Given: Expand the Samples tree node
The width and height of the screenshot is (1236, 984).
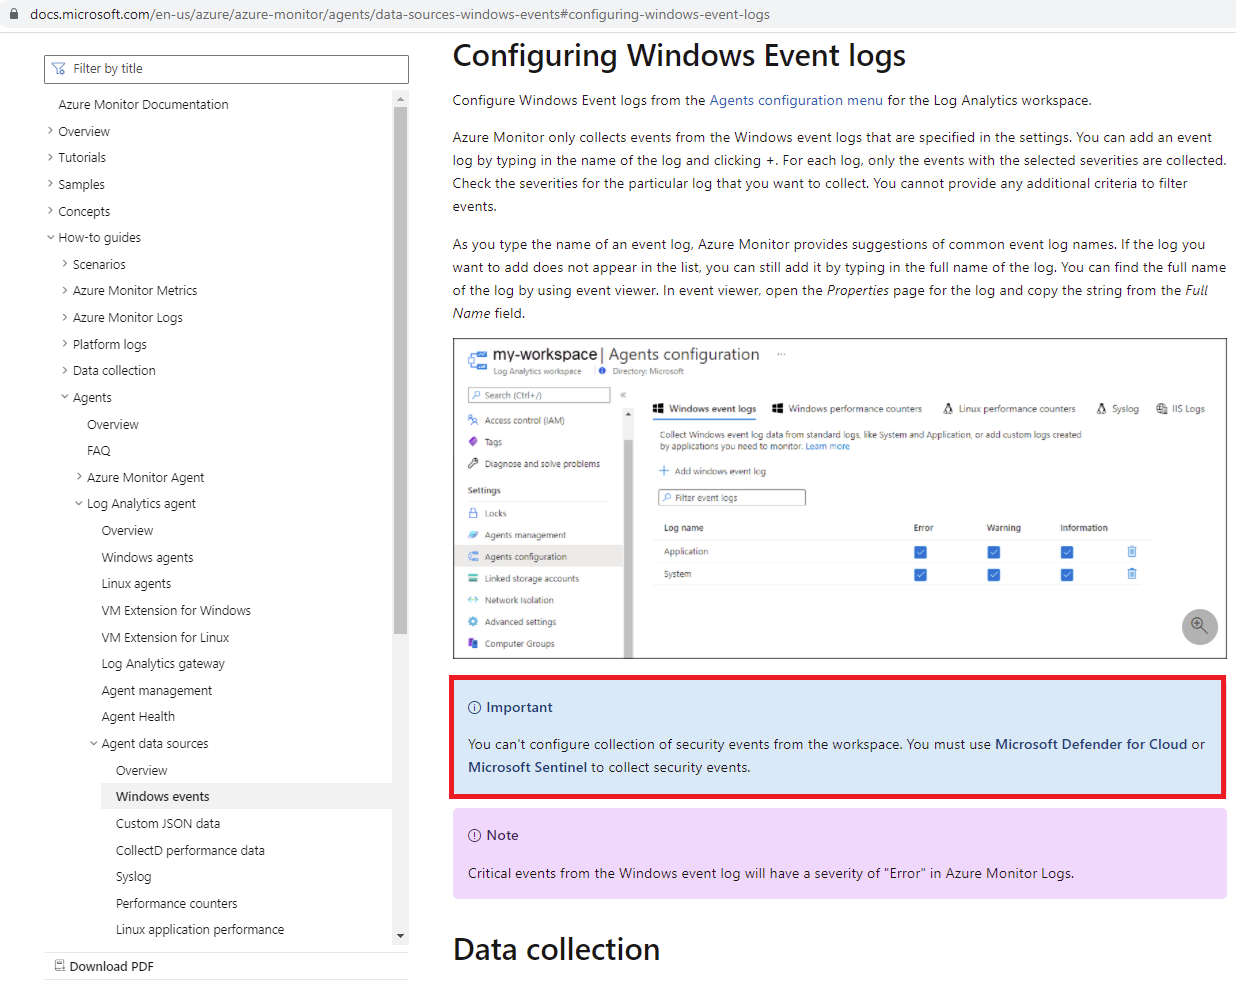Looking at the screenshot, I should click(x=51, y=184).
